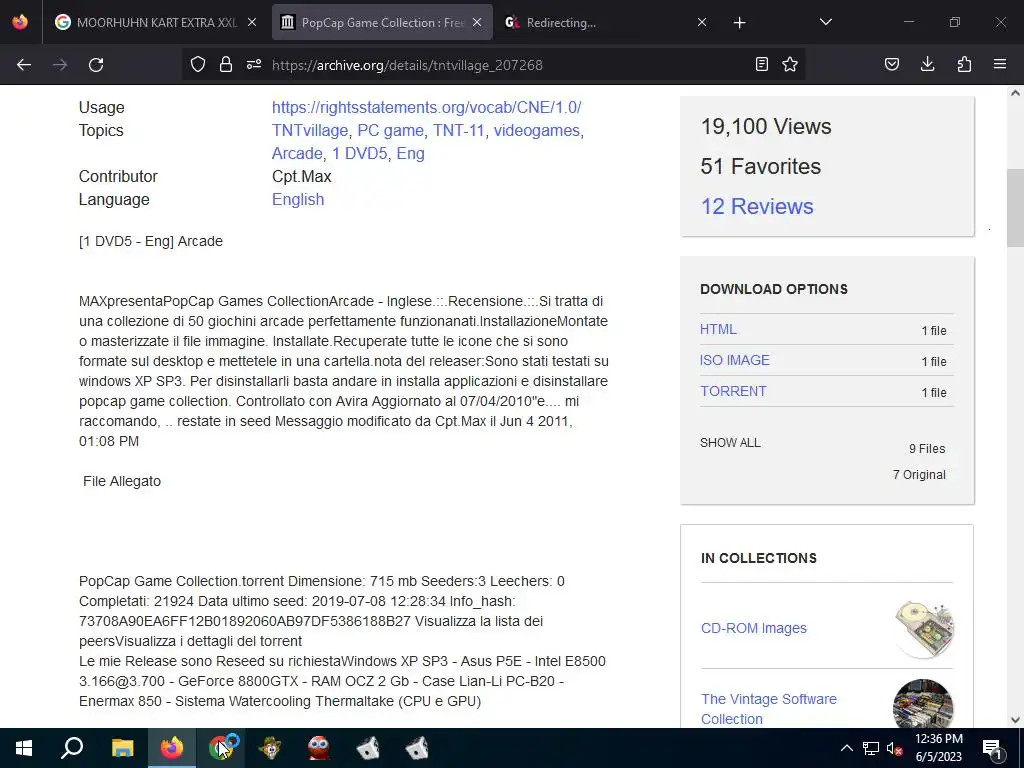Click the scroll down arrow
1024x768 pixels.
tap(1015, 720)
